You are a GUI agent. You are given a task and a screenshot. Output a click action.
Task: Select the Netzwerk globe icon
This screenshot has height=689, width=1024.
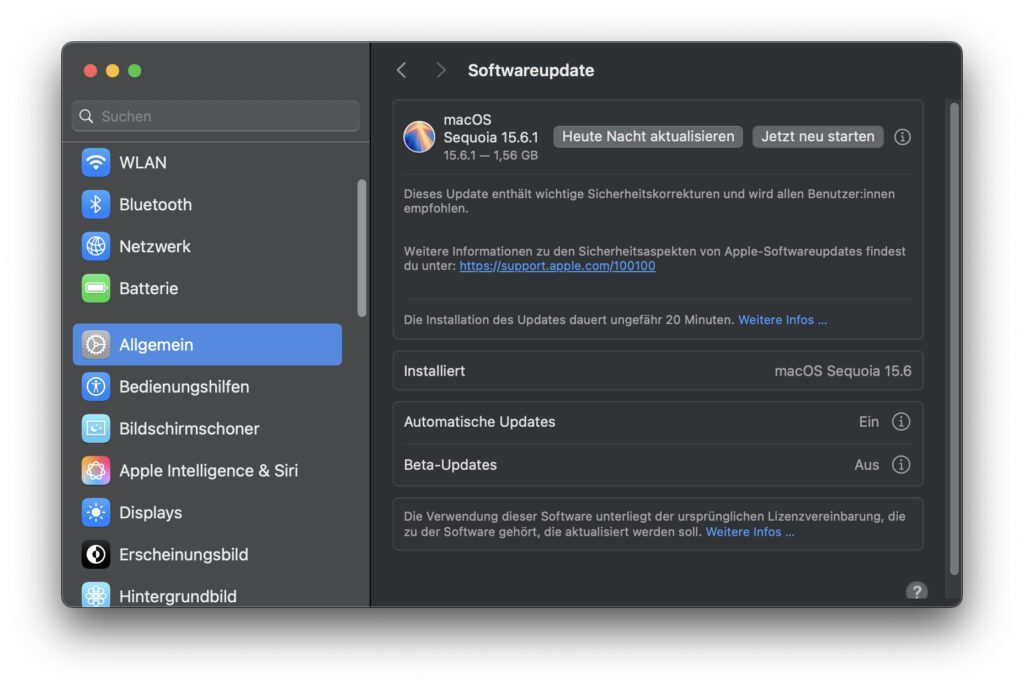tap(96, 246)
